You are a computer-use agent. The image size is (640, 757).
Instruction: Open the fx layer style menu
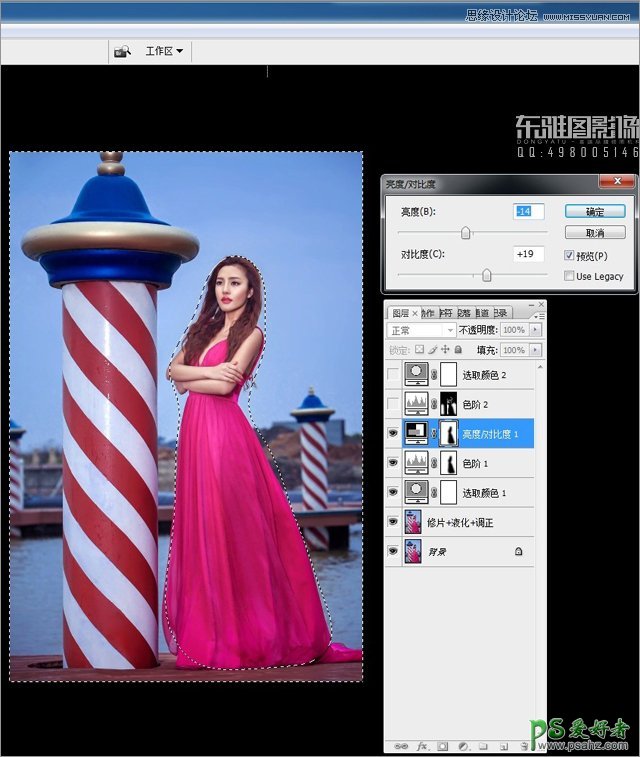tap(422, 745)
